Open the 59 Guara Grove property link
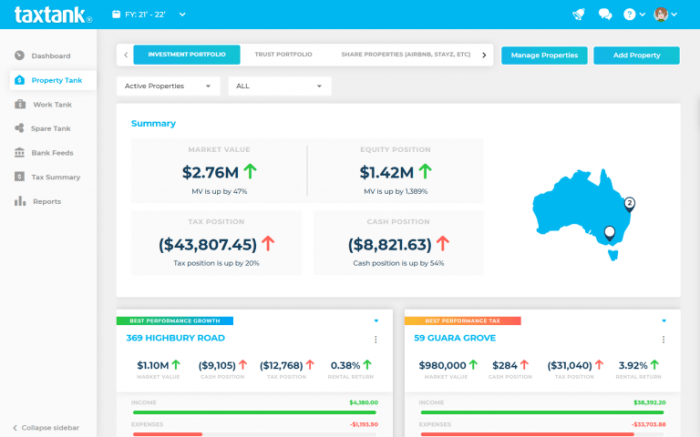This screenshot has width=700, height=437. point(455,338)
